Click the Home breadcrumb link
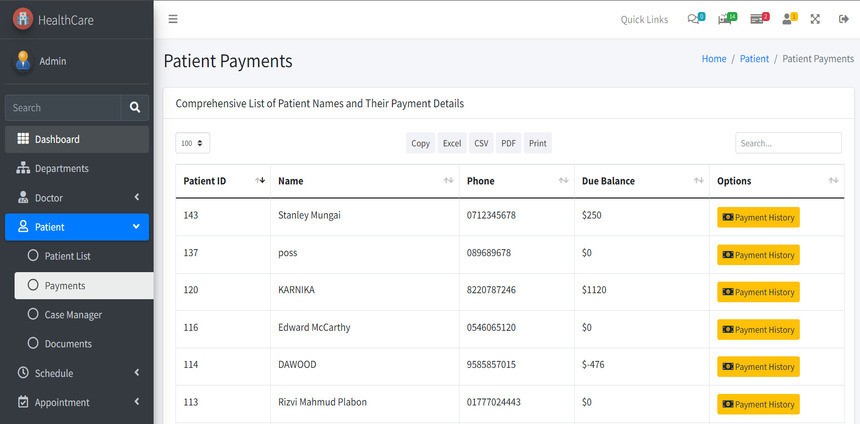860x424 pixels. [714, 59]
